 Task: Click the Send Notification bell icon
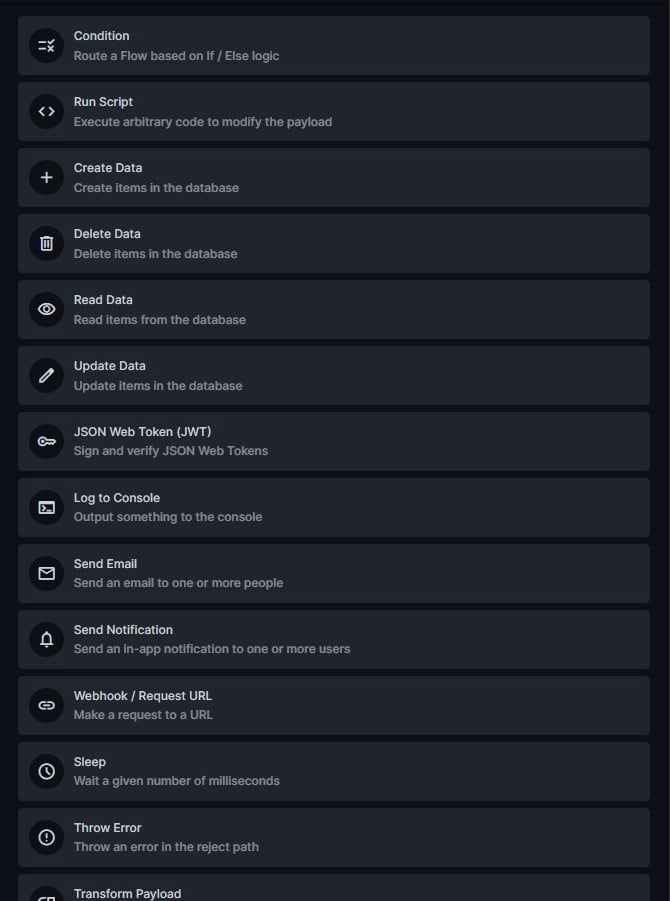click(46, 640)
